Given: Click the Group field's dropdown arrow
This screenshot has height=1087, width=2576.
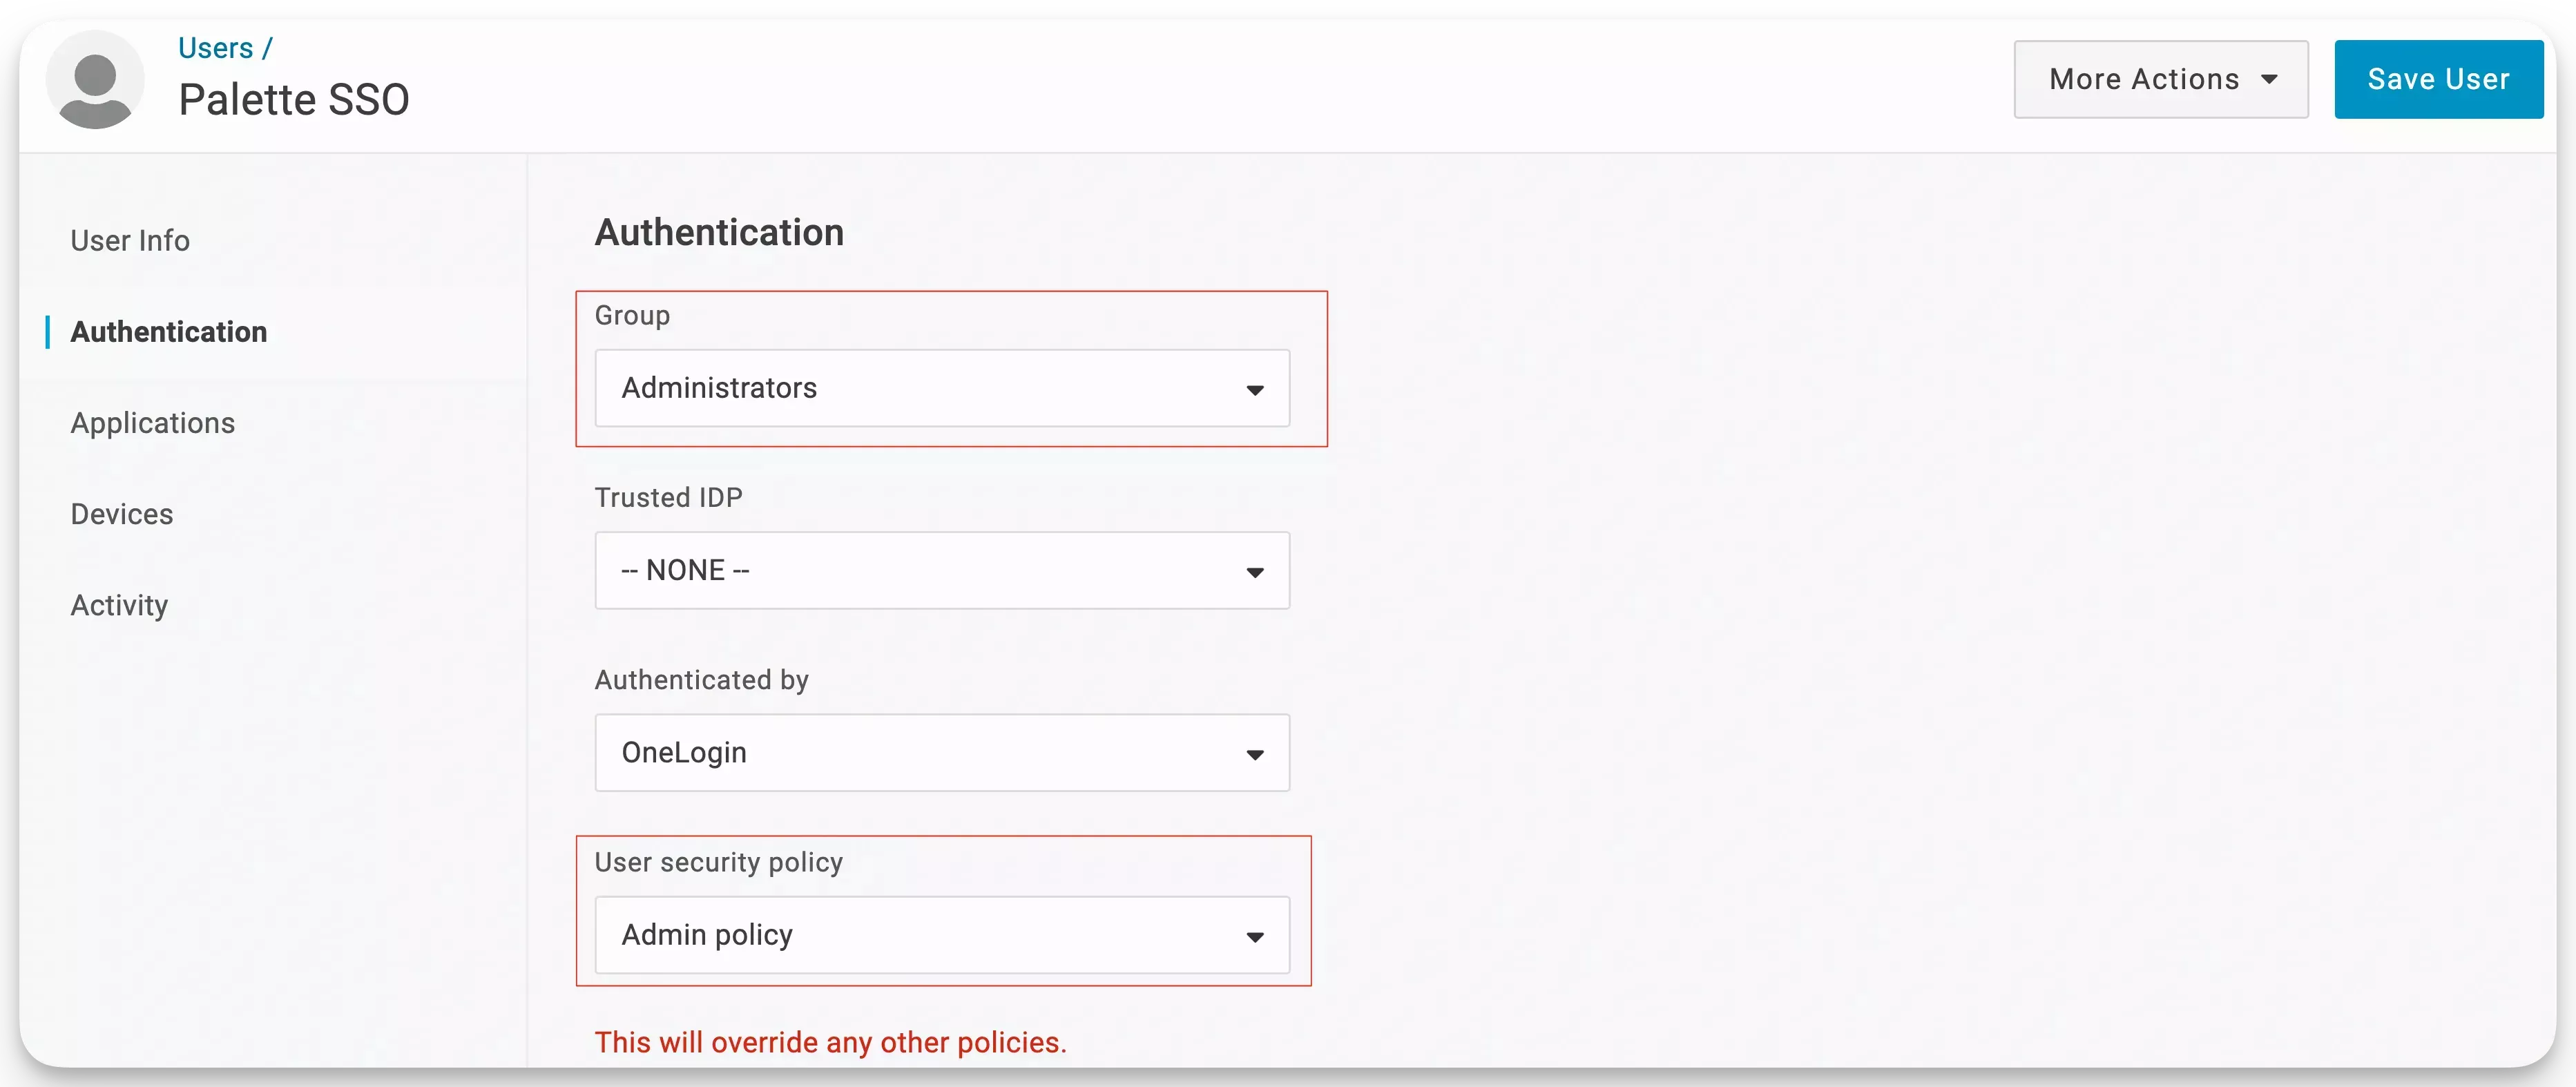Looking at the screenshot, I should 1254,390.
